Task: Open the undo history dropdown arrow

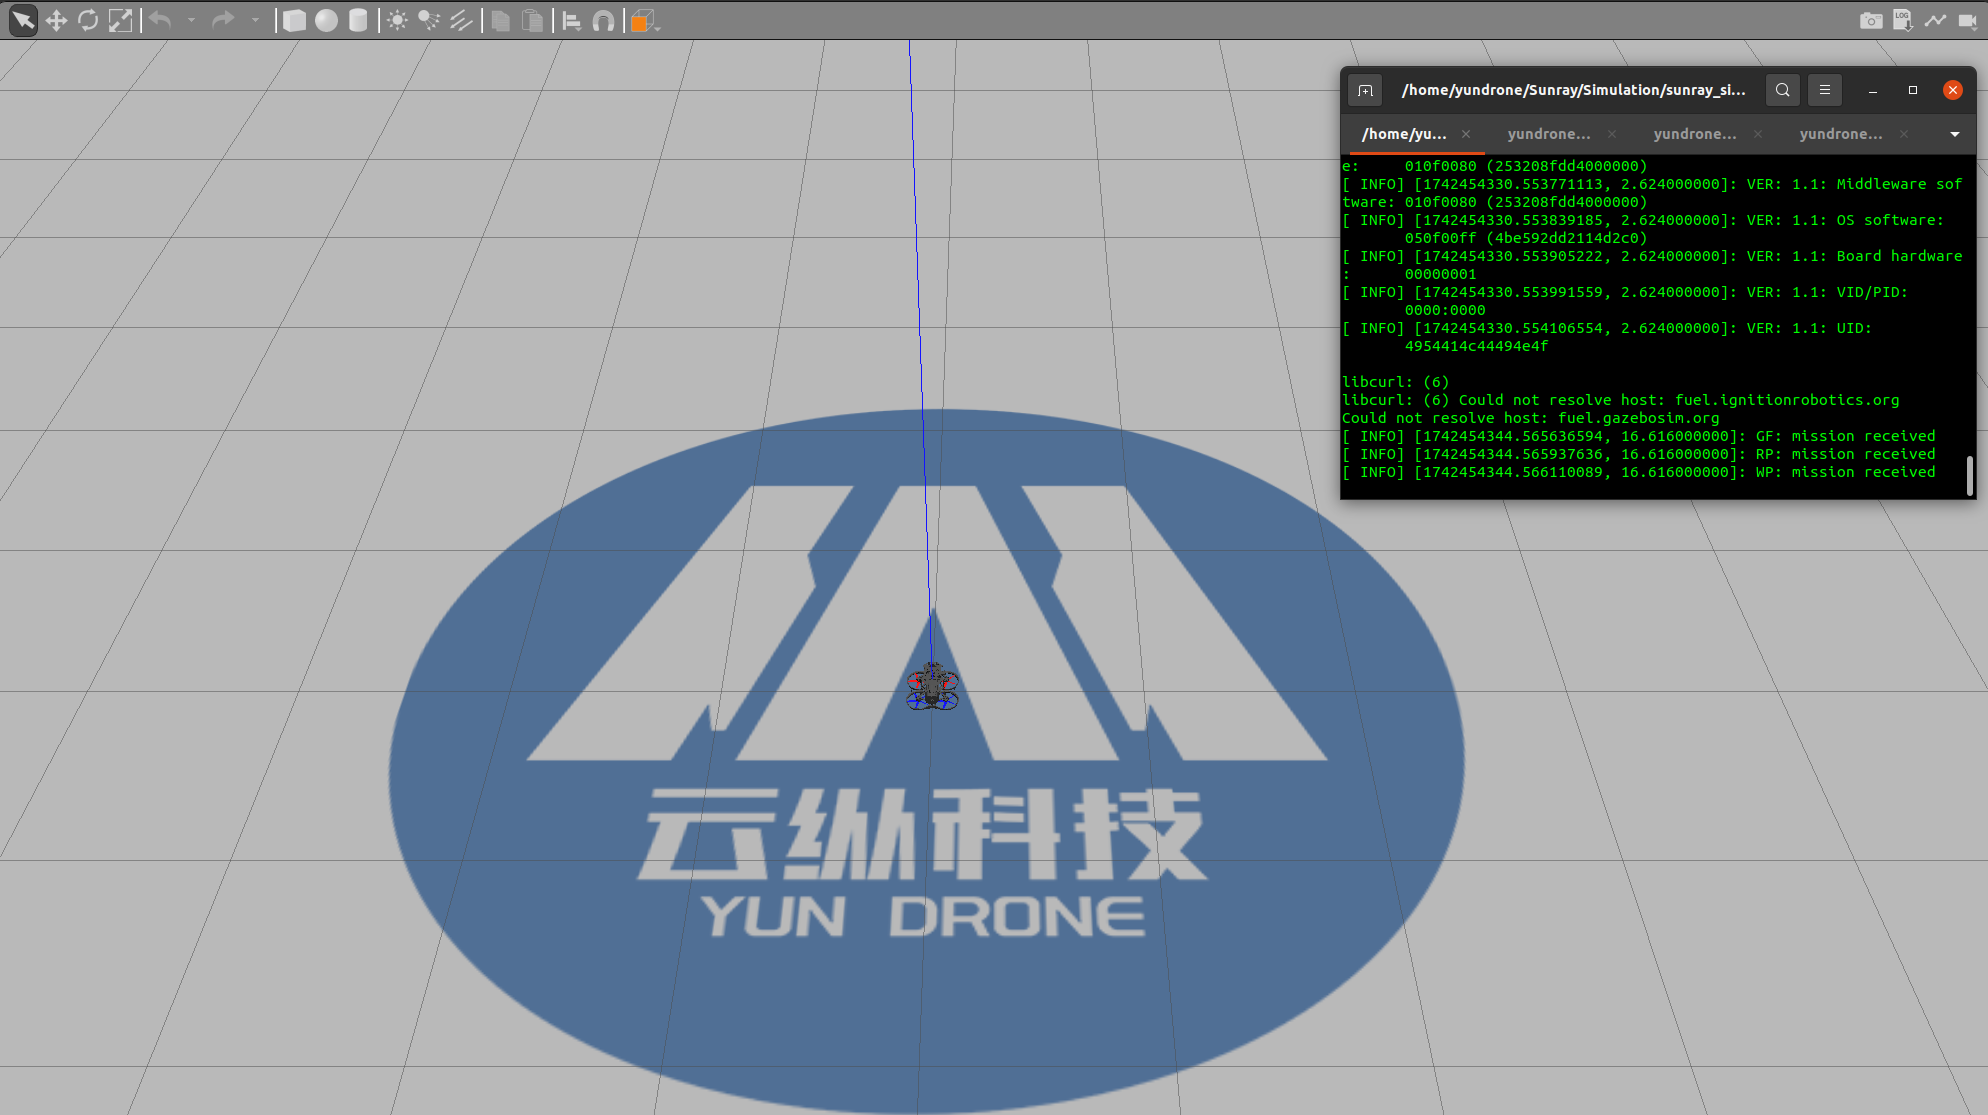Action: point(191,20)
